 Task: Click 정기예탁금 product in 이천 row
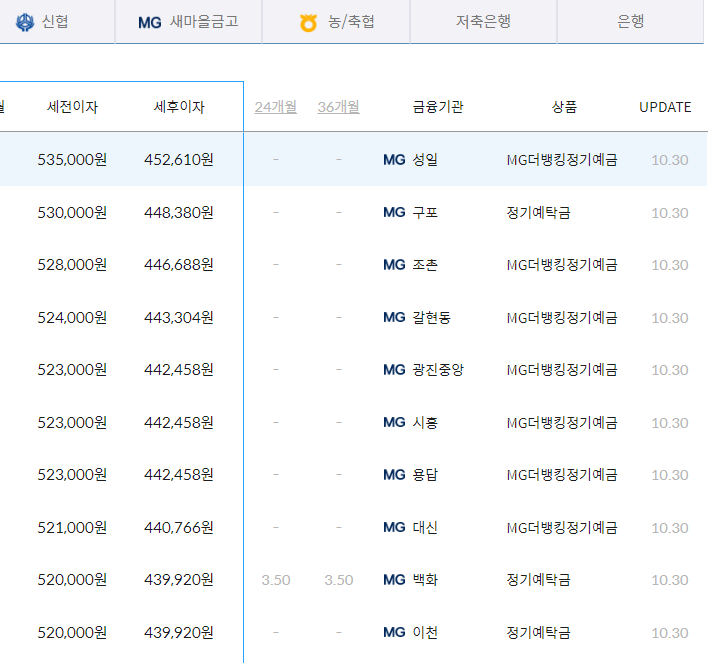[x=538, y=632]
